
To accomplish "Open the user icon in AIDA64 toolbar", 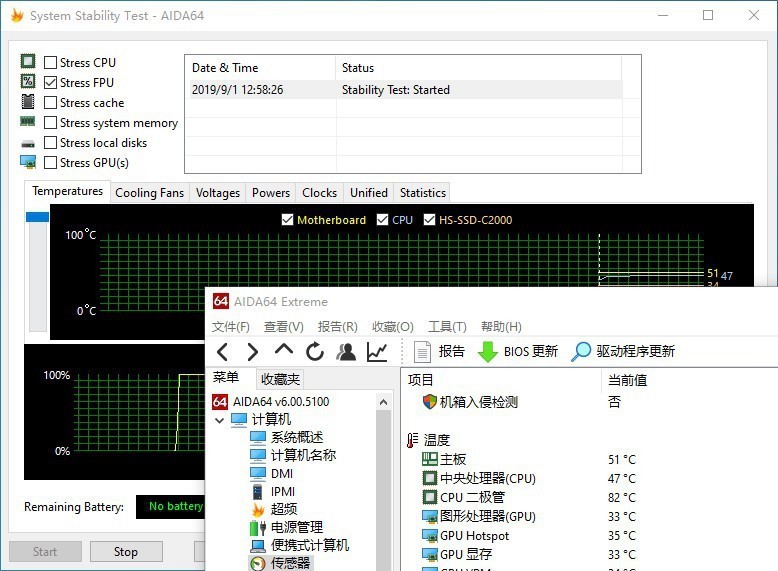I will (x=346, y=352).
